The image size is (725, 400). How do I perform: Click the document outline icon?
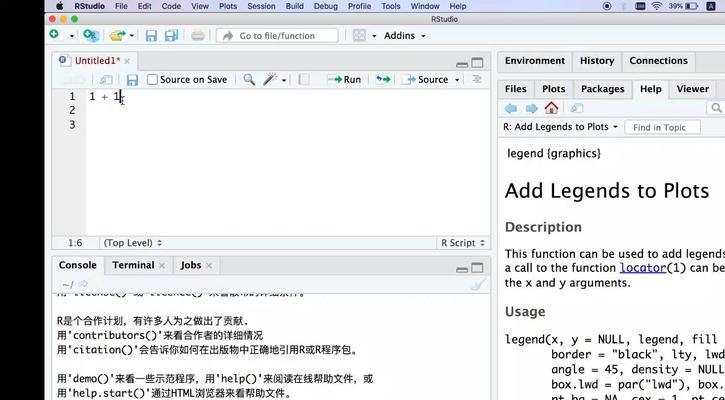pyautogui.click(x=477, y=79)
